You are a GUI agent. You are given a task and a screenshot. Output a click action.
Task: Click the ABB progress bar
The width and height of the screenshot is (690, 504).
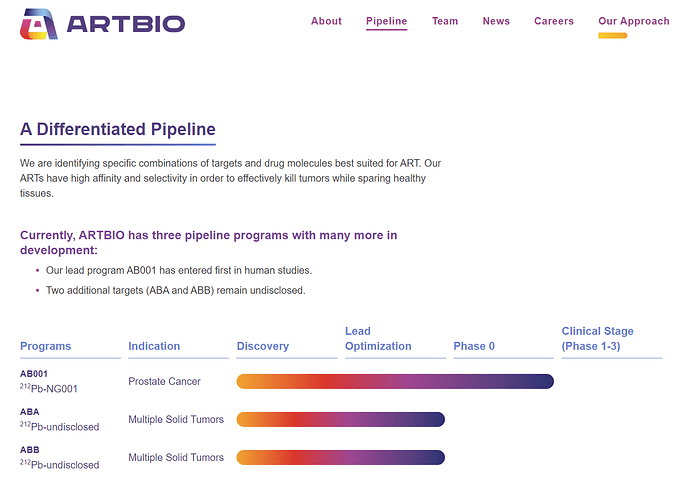[x=341, y=457]
